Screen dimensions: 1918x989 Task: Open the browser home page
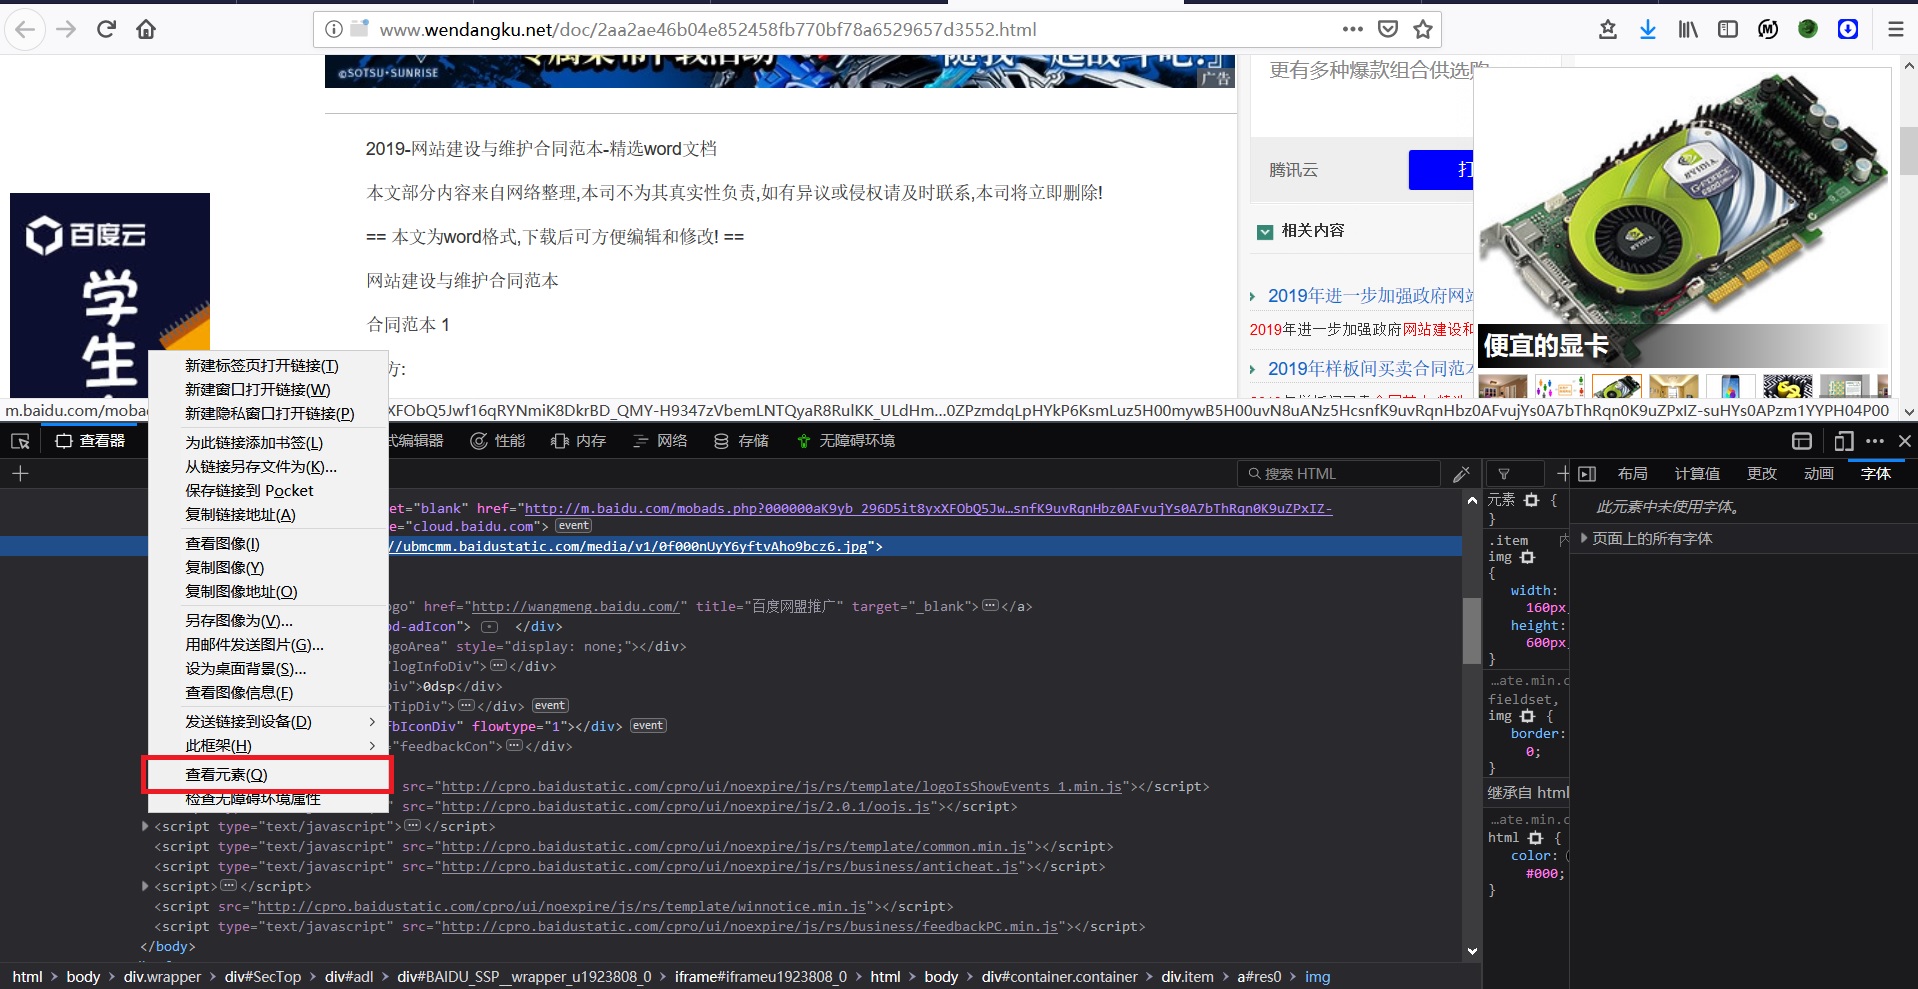click(x=146, y=29)
